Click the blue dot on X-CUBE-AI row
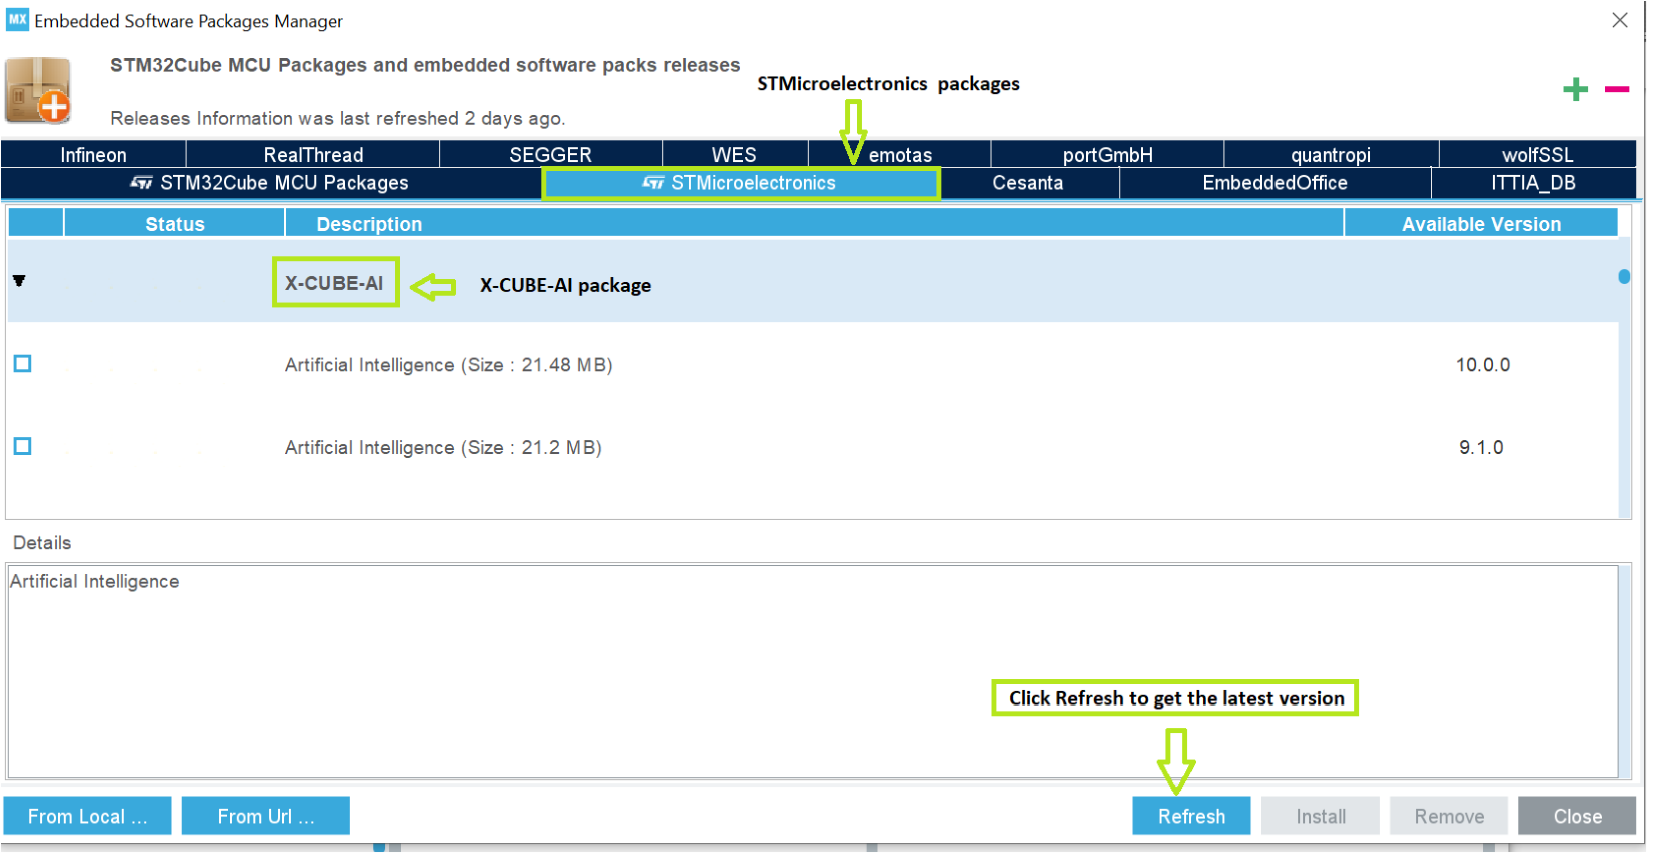Viewport: 1660px width, 858px height. [x=1624, y=276]
